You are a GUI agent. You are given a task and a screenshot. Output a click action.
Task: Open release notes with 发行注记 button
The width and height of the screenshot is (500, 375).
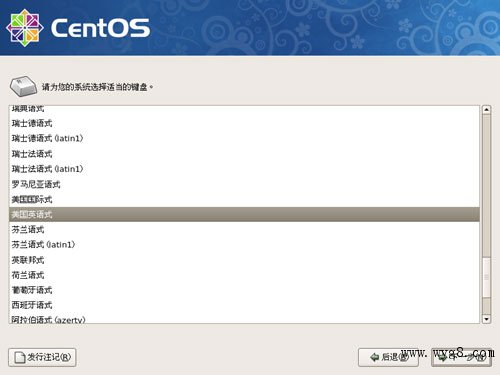click(42, 357)
